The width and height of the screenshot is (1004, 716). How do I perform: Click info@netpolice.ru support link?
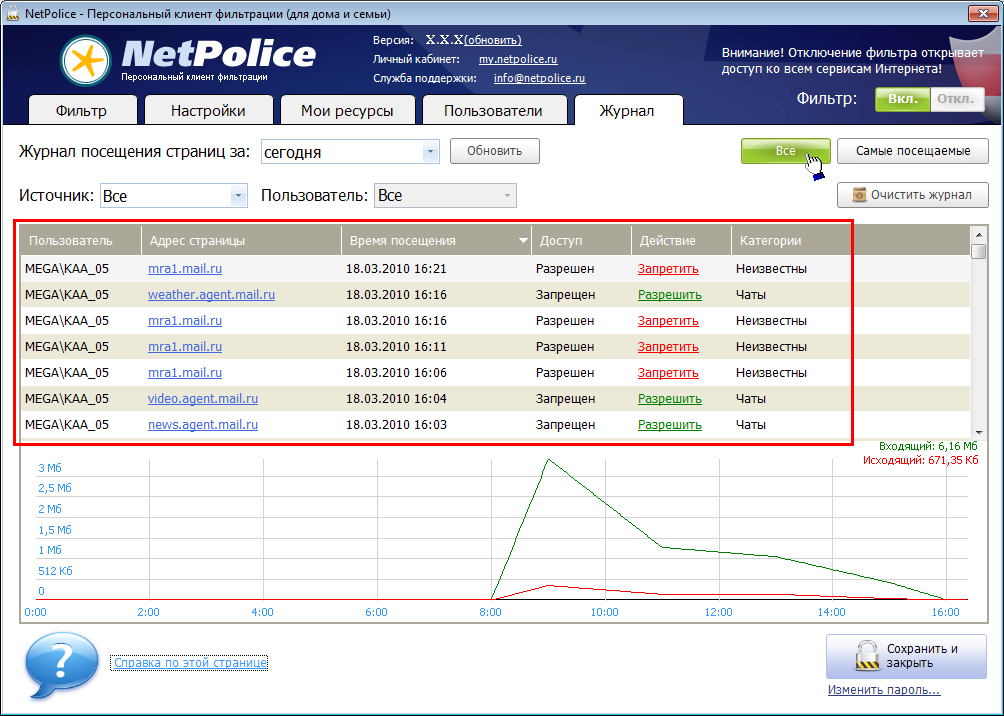pos(539,78)
